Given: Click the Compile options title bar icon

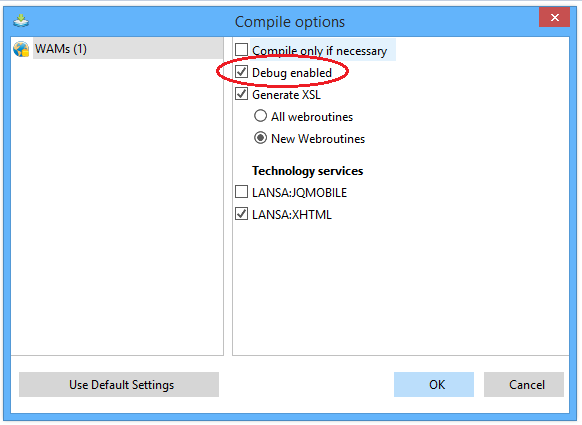Looking at the screenshot, I should [x=21, y=21].
